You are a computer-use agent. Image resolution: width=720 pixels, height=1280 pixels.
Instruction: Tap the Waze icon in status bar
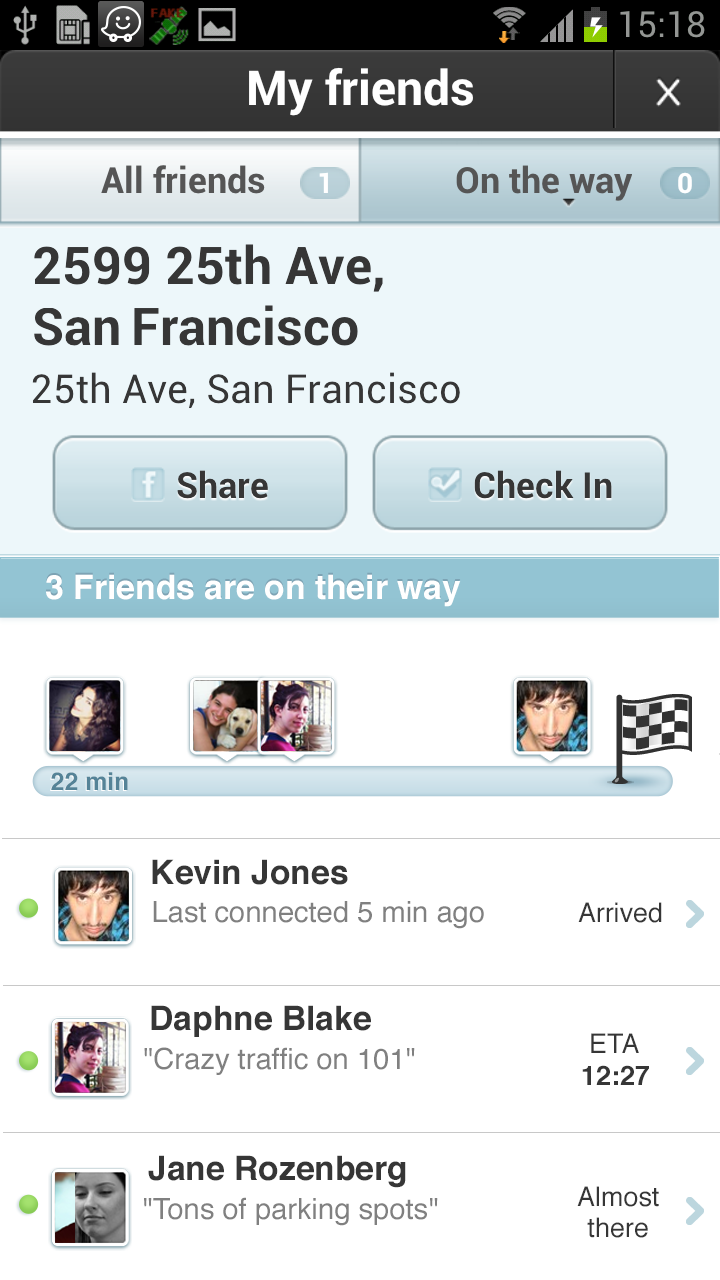(121, 24)
